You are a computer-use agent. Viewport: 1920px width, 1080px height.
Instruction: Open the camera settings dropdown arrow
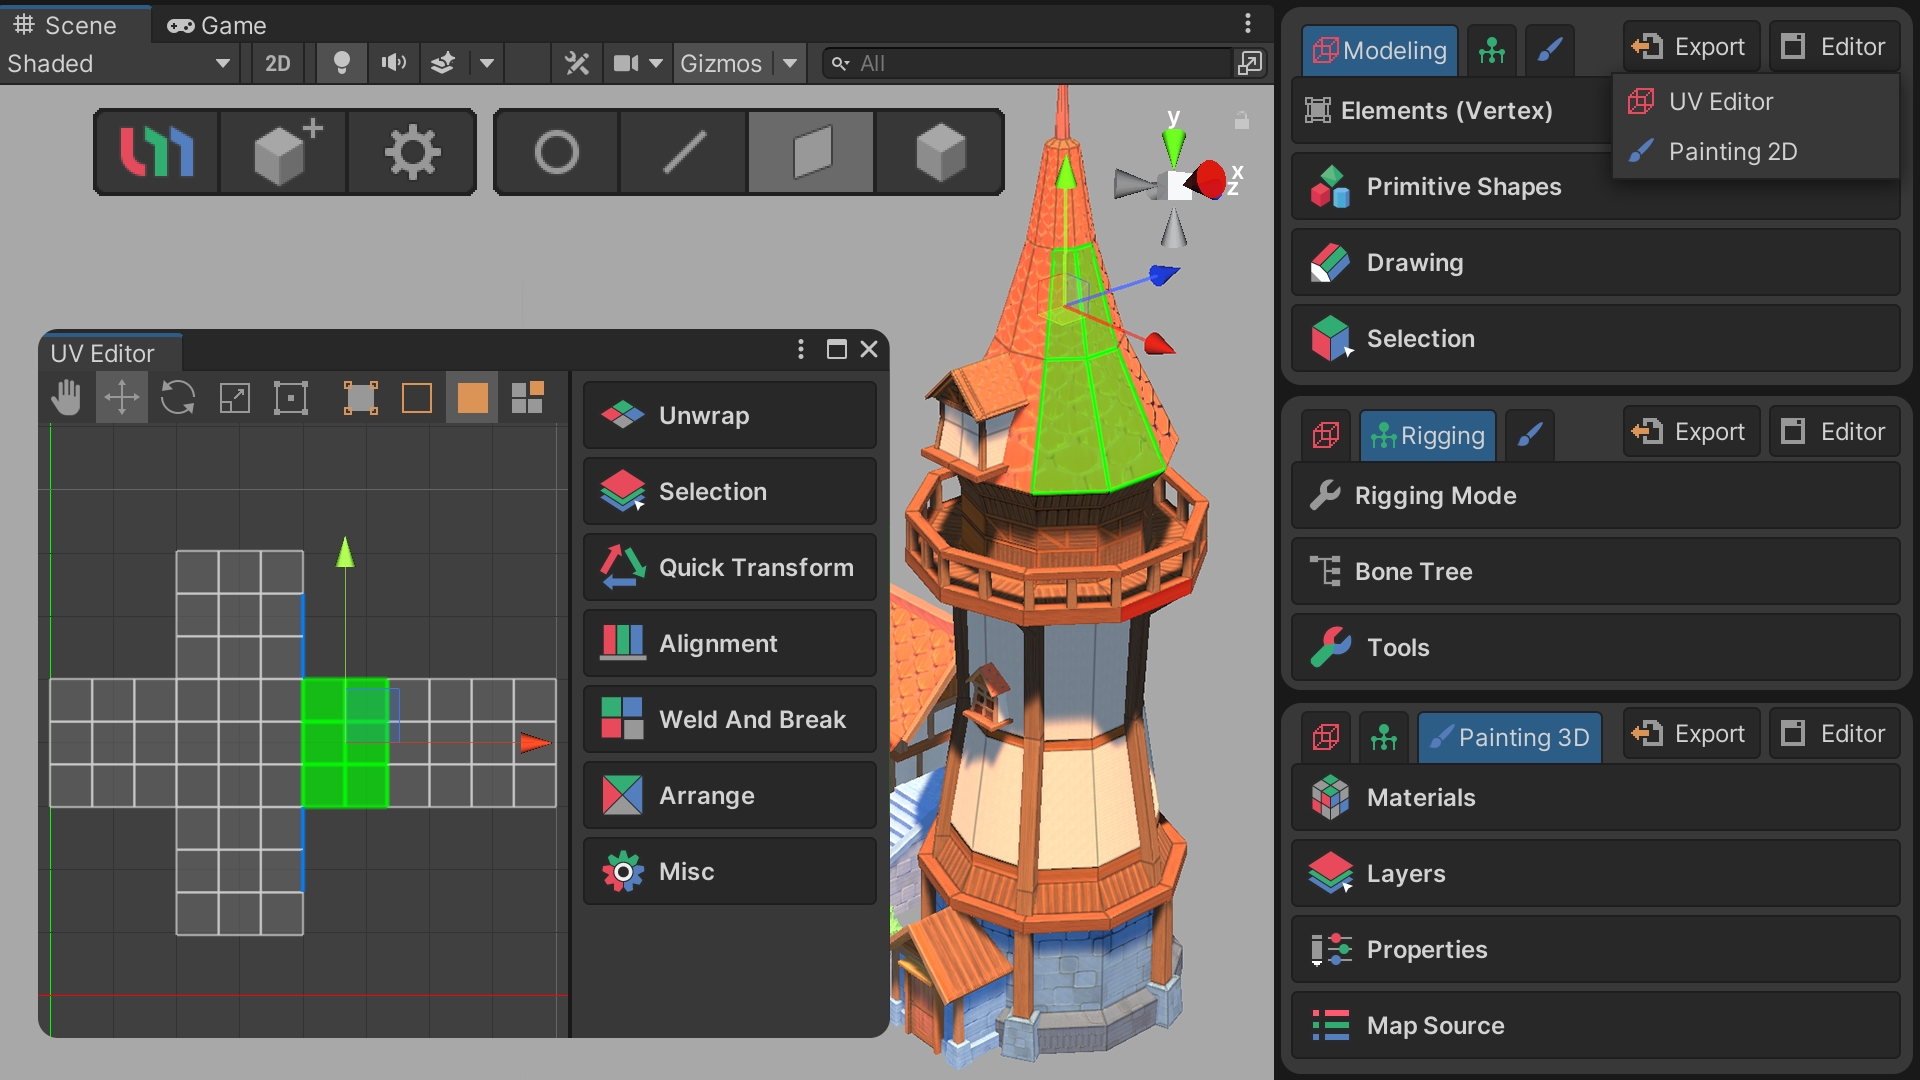point(658,63)
